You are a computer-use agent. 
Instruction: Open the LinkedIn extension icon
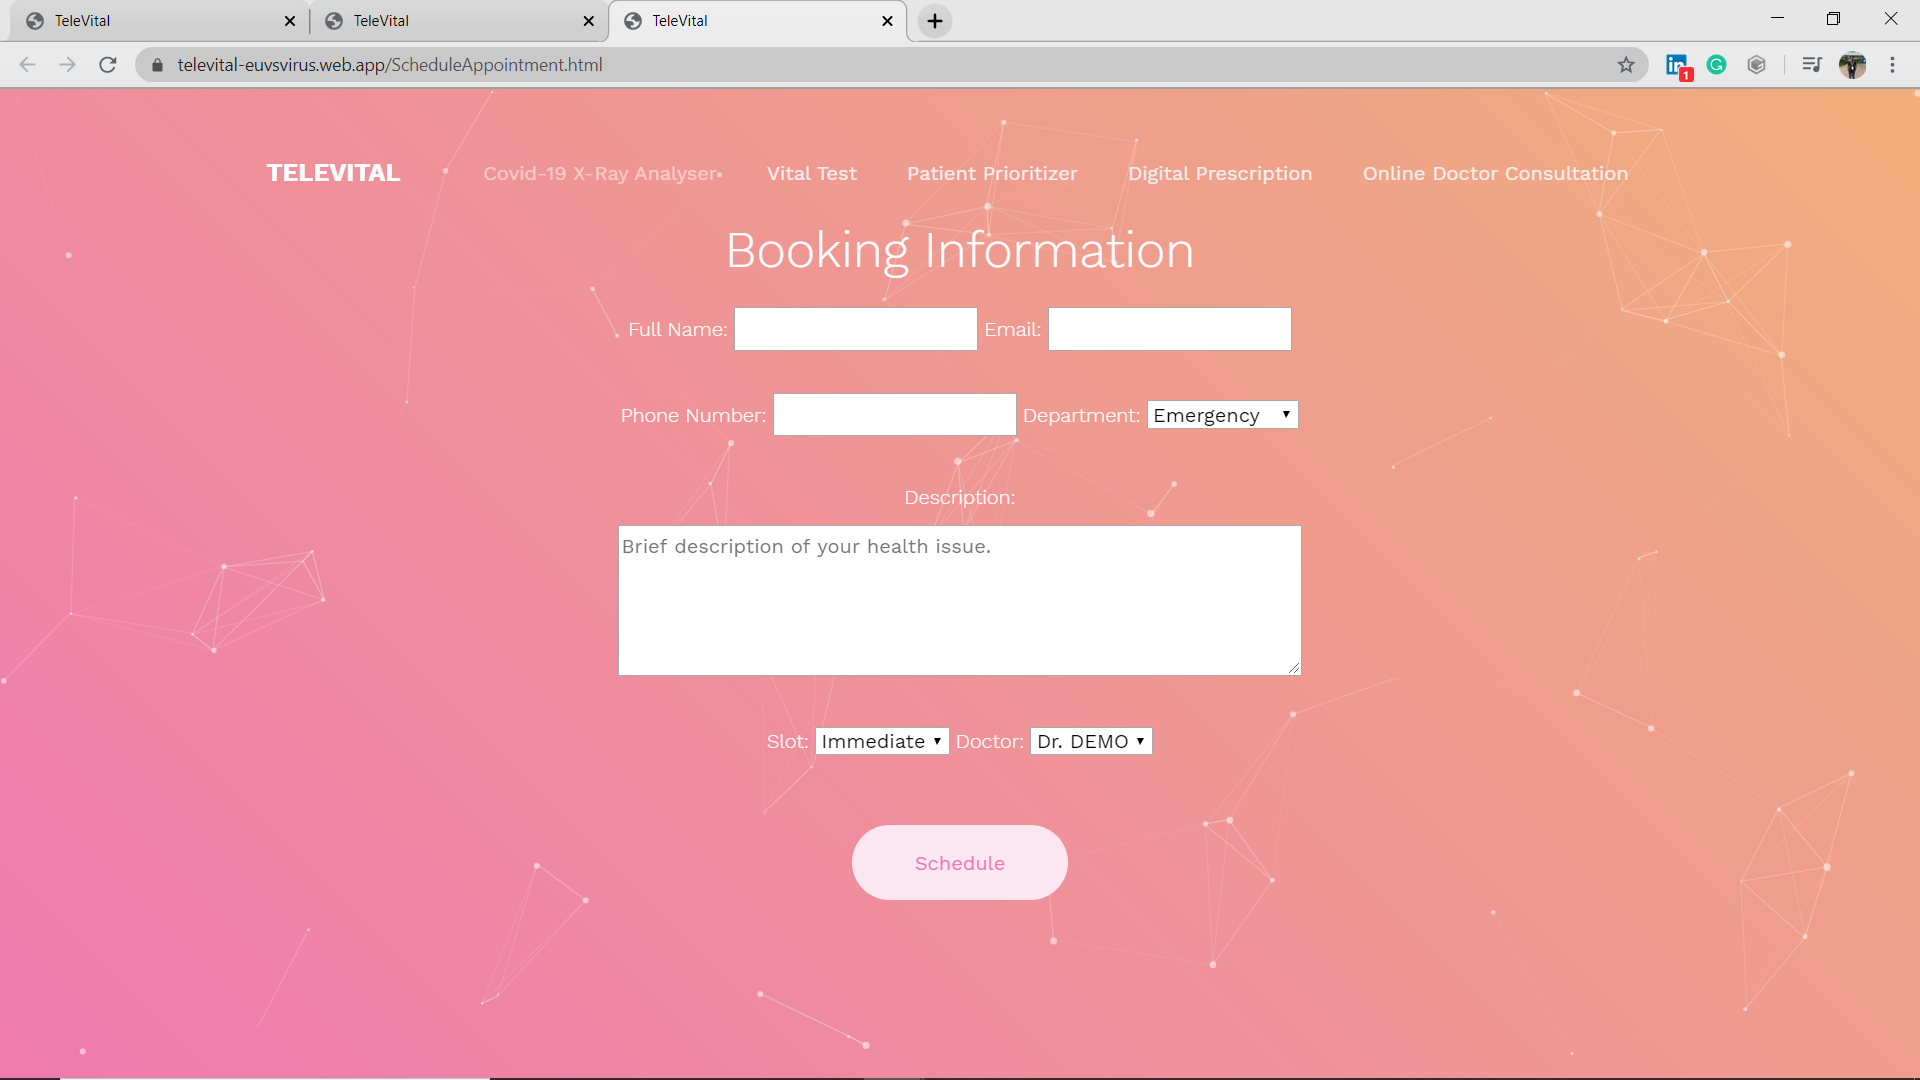pyautogui.click(x=1677, y=65)
